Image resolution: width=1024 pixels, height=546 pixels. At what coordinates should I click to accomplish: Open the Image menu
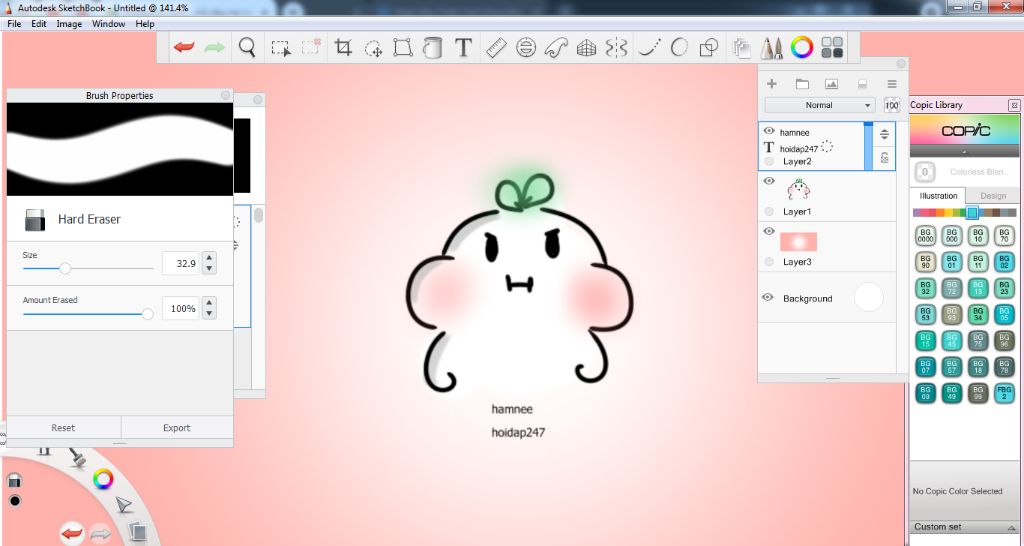[69, 24]
